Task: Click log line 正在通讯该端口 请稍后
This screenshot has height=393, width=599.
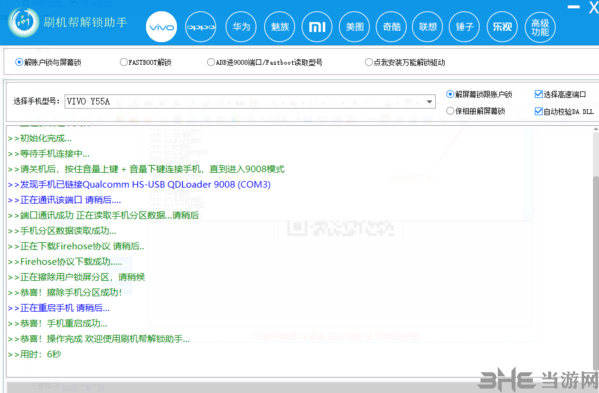Action: [65, 200]
